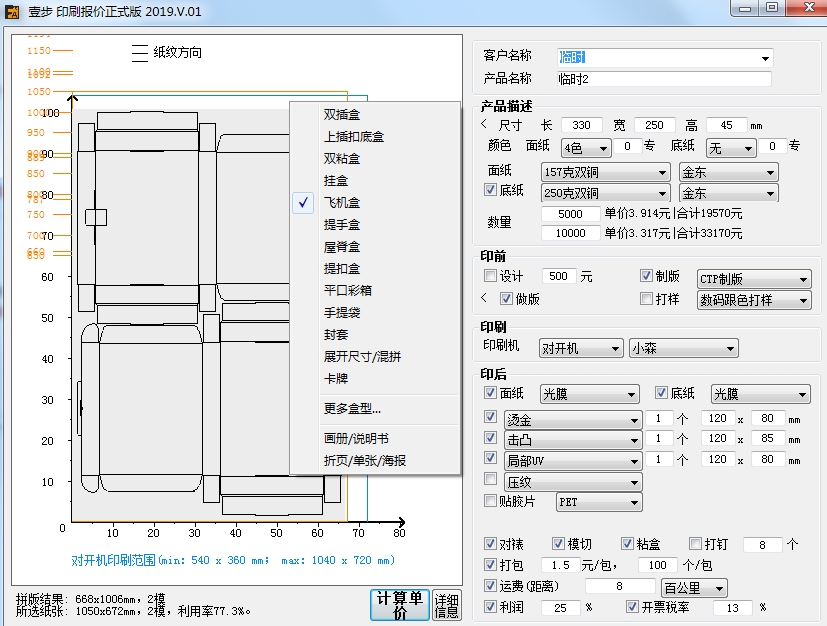Toggle the 粘盒 checkbox
827x626 pixels.
627,543
